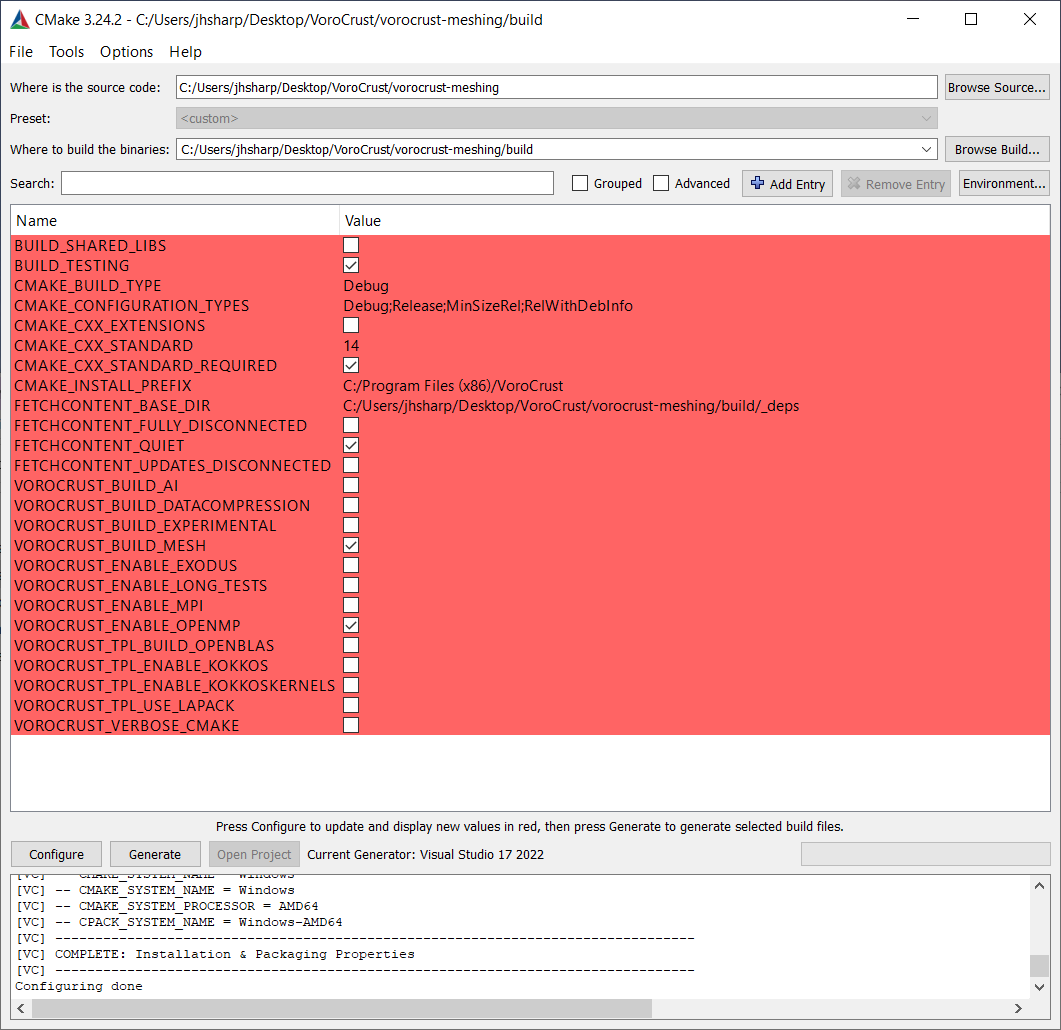Click the Add Entry plus icon
The image size is (1061, 1030).
tap(758, 183)
